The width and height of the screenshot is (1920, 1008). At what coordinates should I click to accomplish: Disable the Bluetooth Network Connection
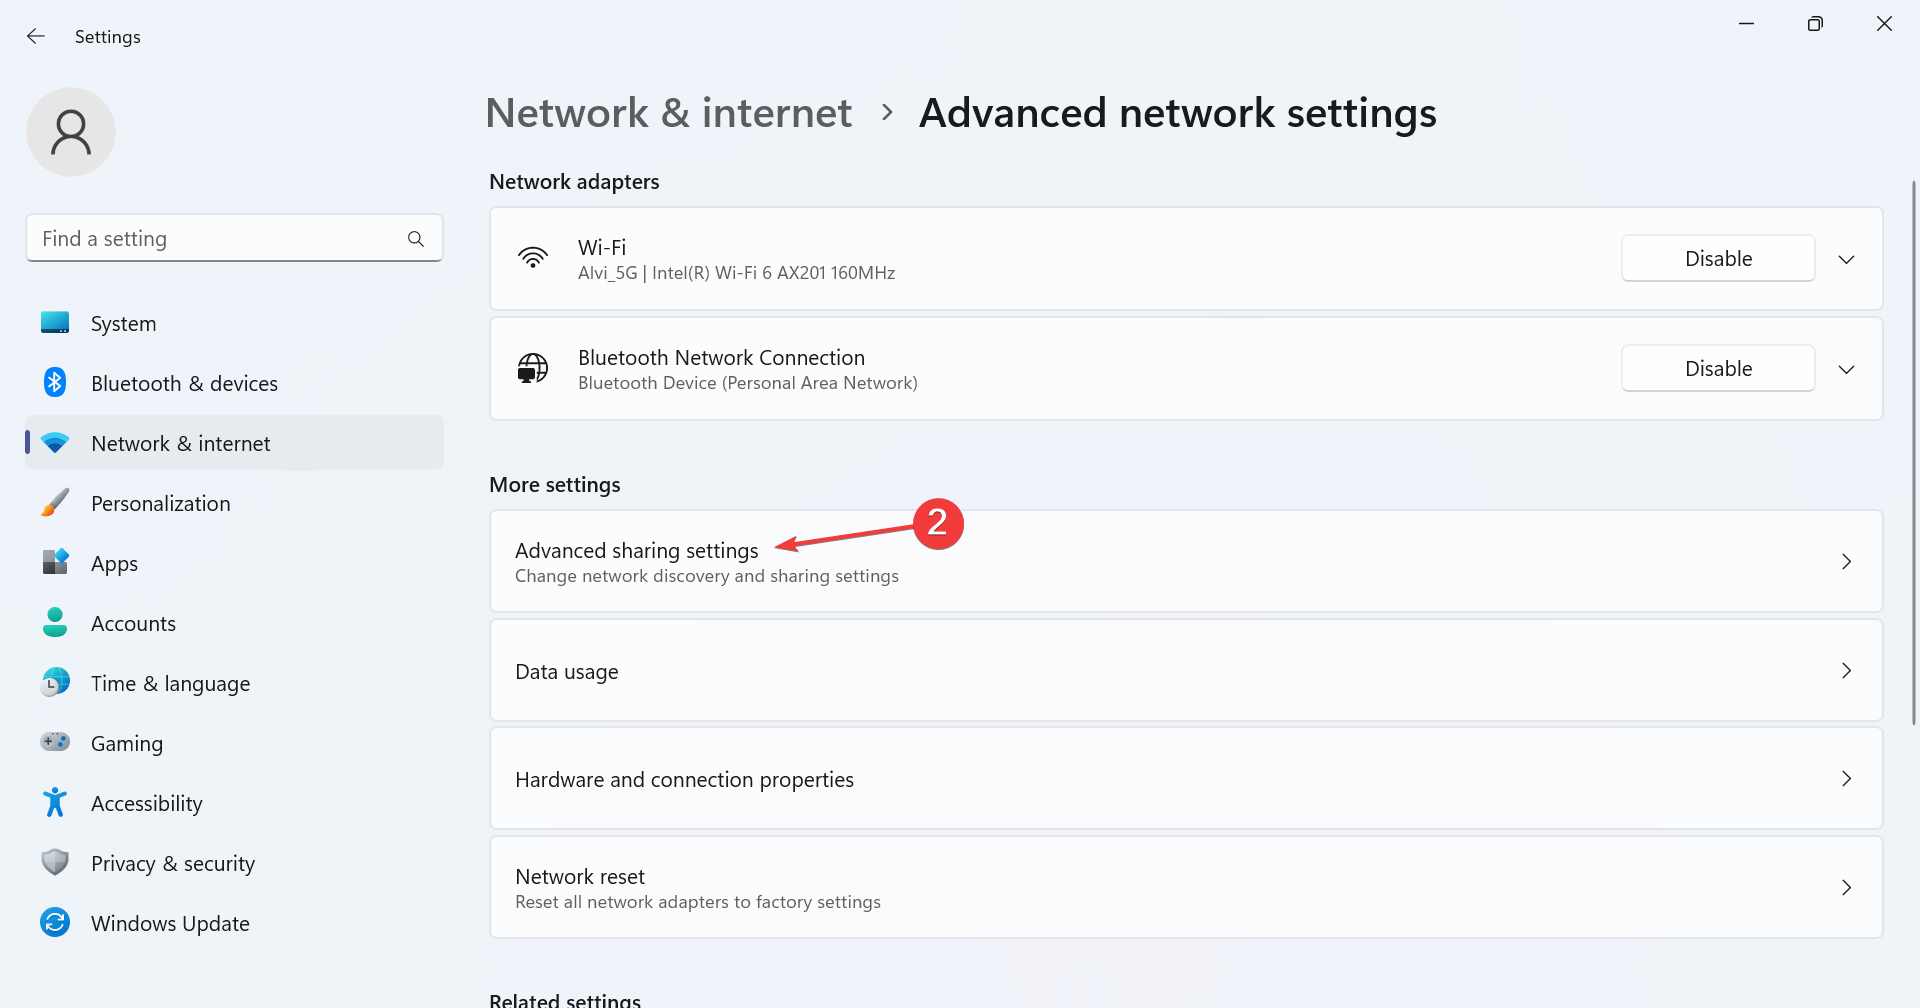tap(1717, 369)
